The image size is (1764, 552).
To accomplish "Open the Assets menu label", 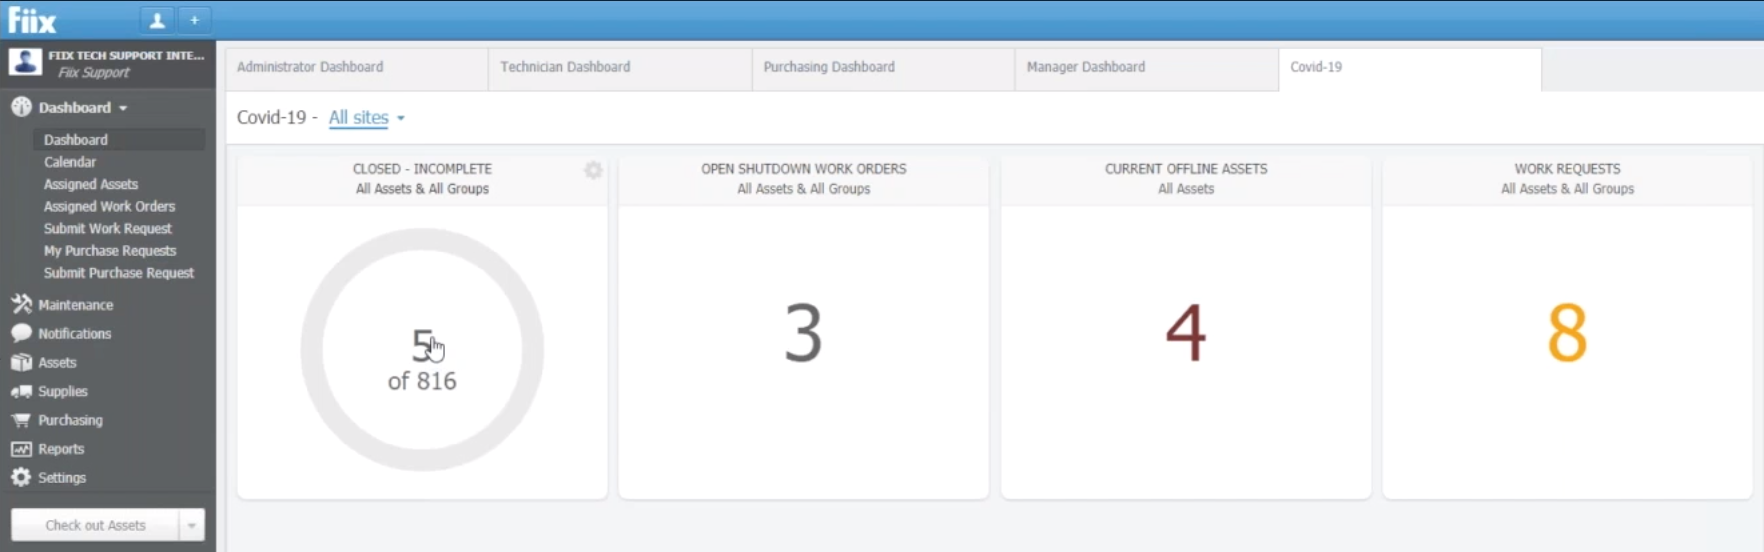I will pyautogui.click(x=57, y=362).
